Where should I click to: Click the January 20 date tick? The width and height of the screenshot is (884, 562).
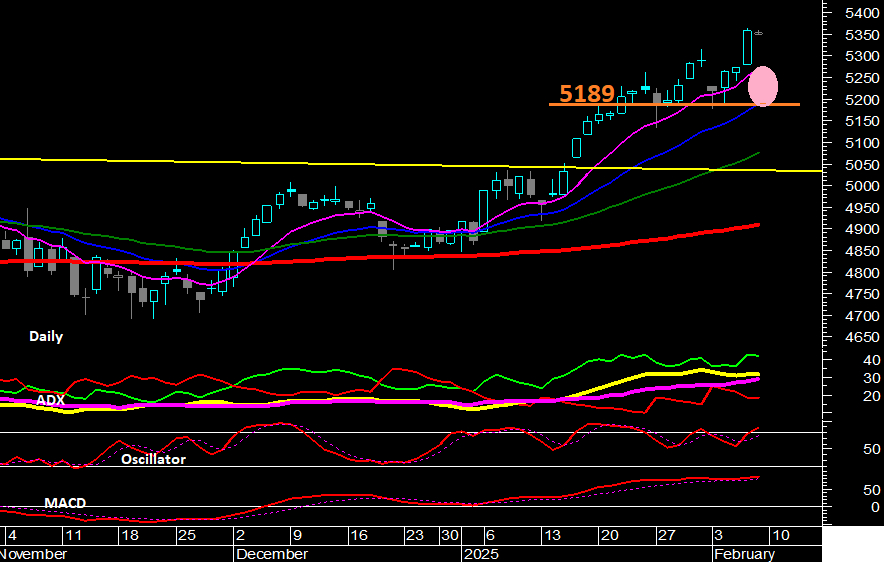coord(609,535)
